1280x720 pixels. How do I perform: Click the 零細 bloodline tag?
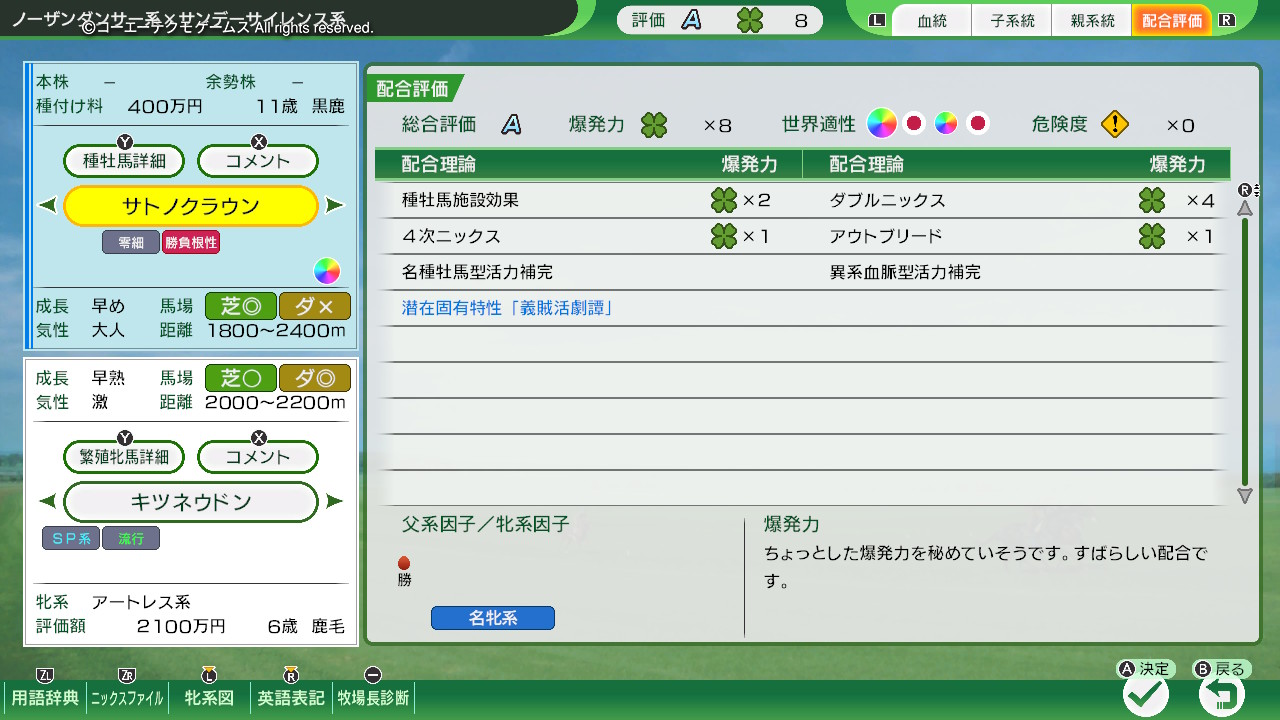pyautogui.click(x=131, y=243)
